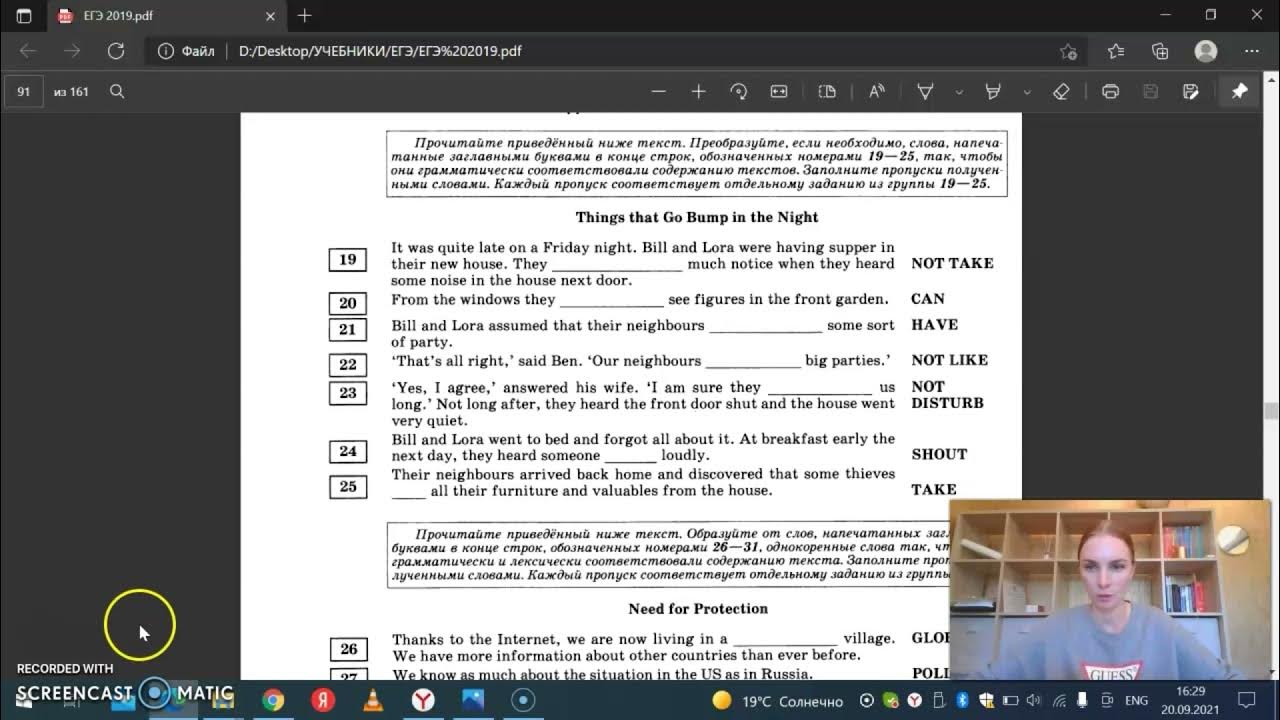
Task: Click the heading Things that Go Bump in the Night
Action: tap(697, 217)
